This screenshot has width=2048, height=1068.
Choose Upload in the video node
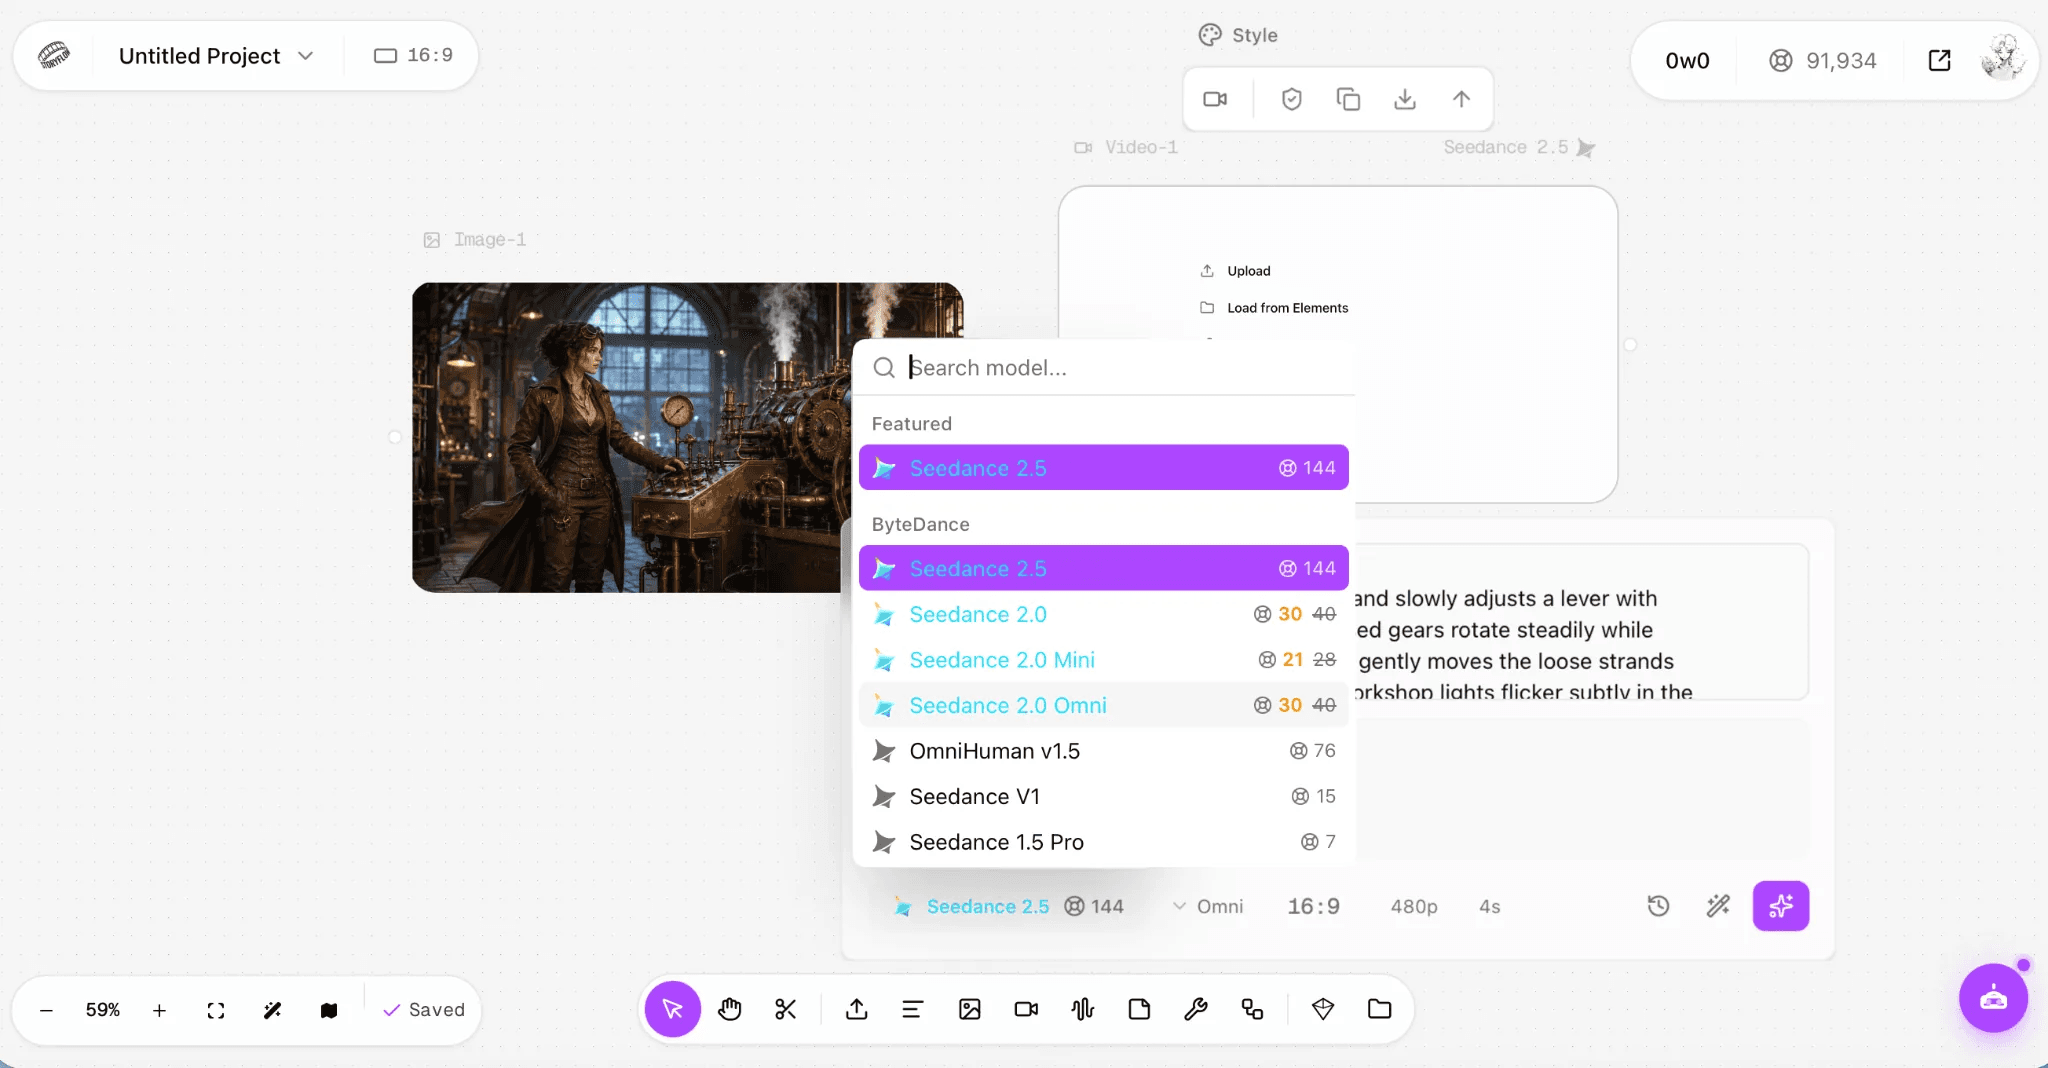pos(1236,271)
